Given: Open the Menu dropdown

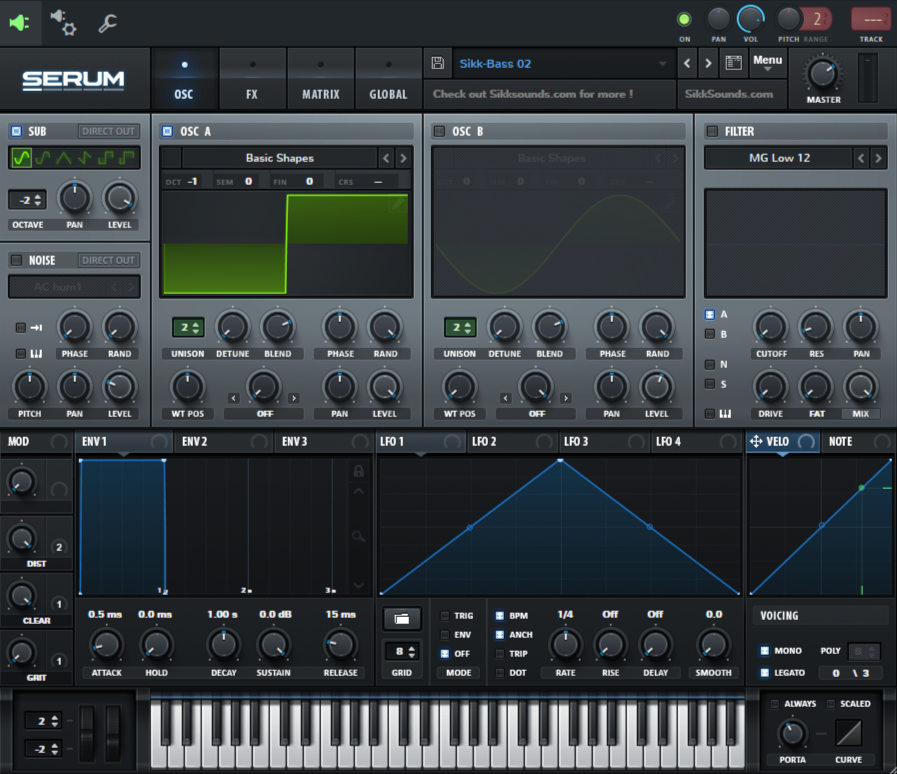Looking at the screenshot, I should pyautogui.click(x=768, y=62).
